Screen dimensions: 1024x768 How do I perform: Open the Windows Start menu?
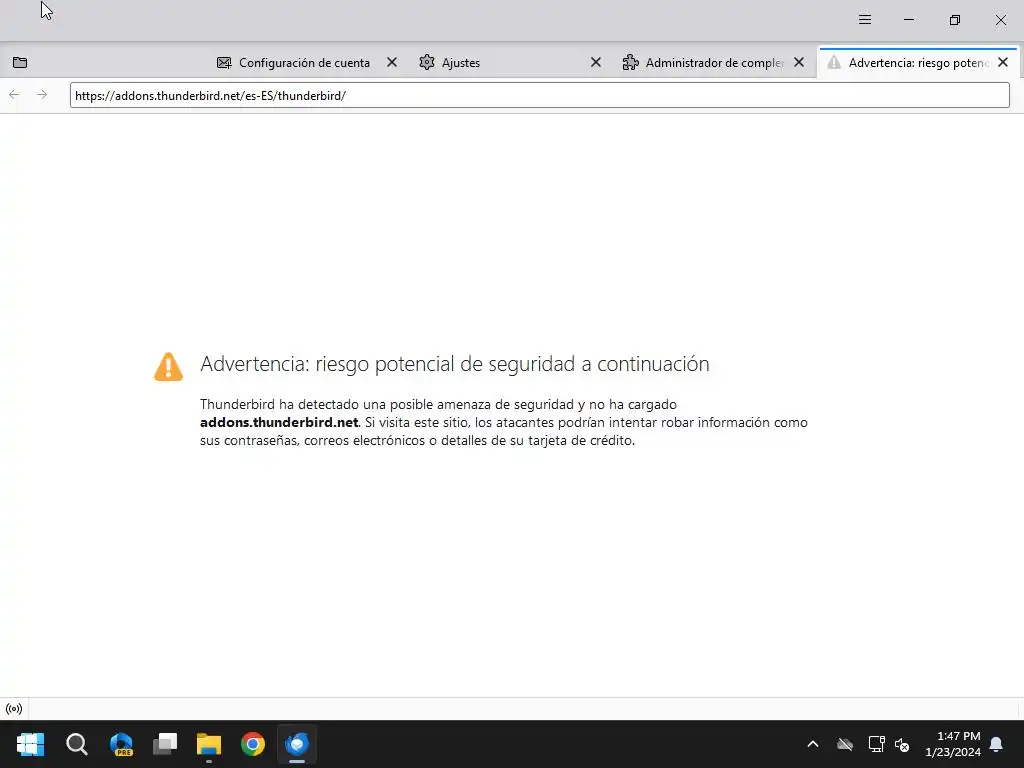tap(30, 744)
